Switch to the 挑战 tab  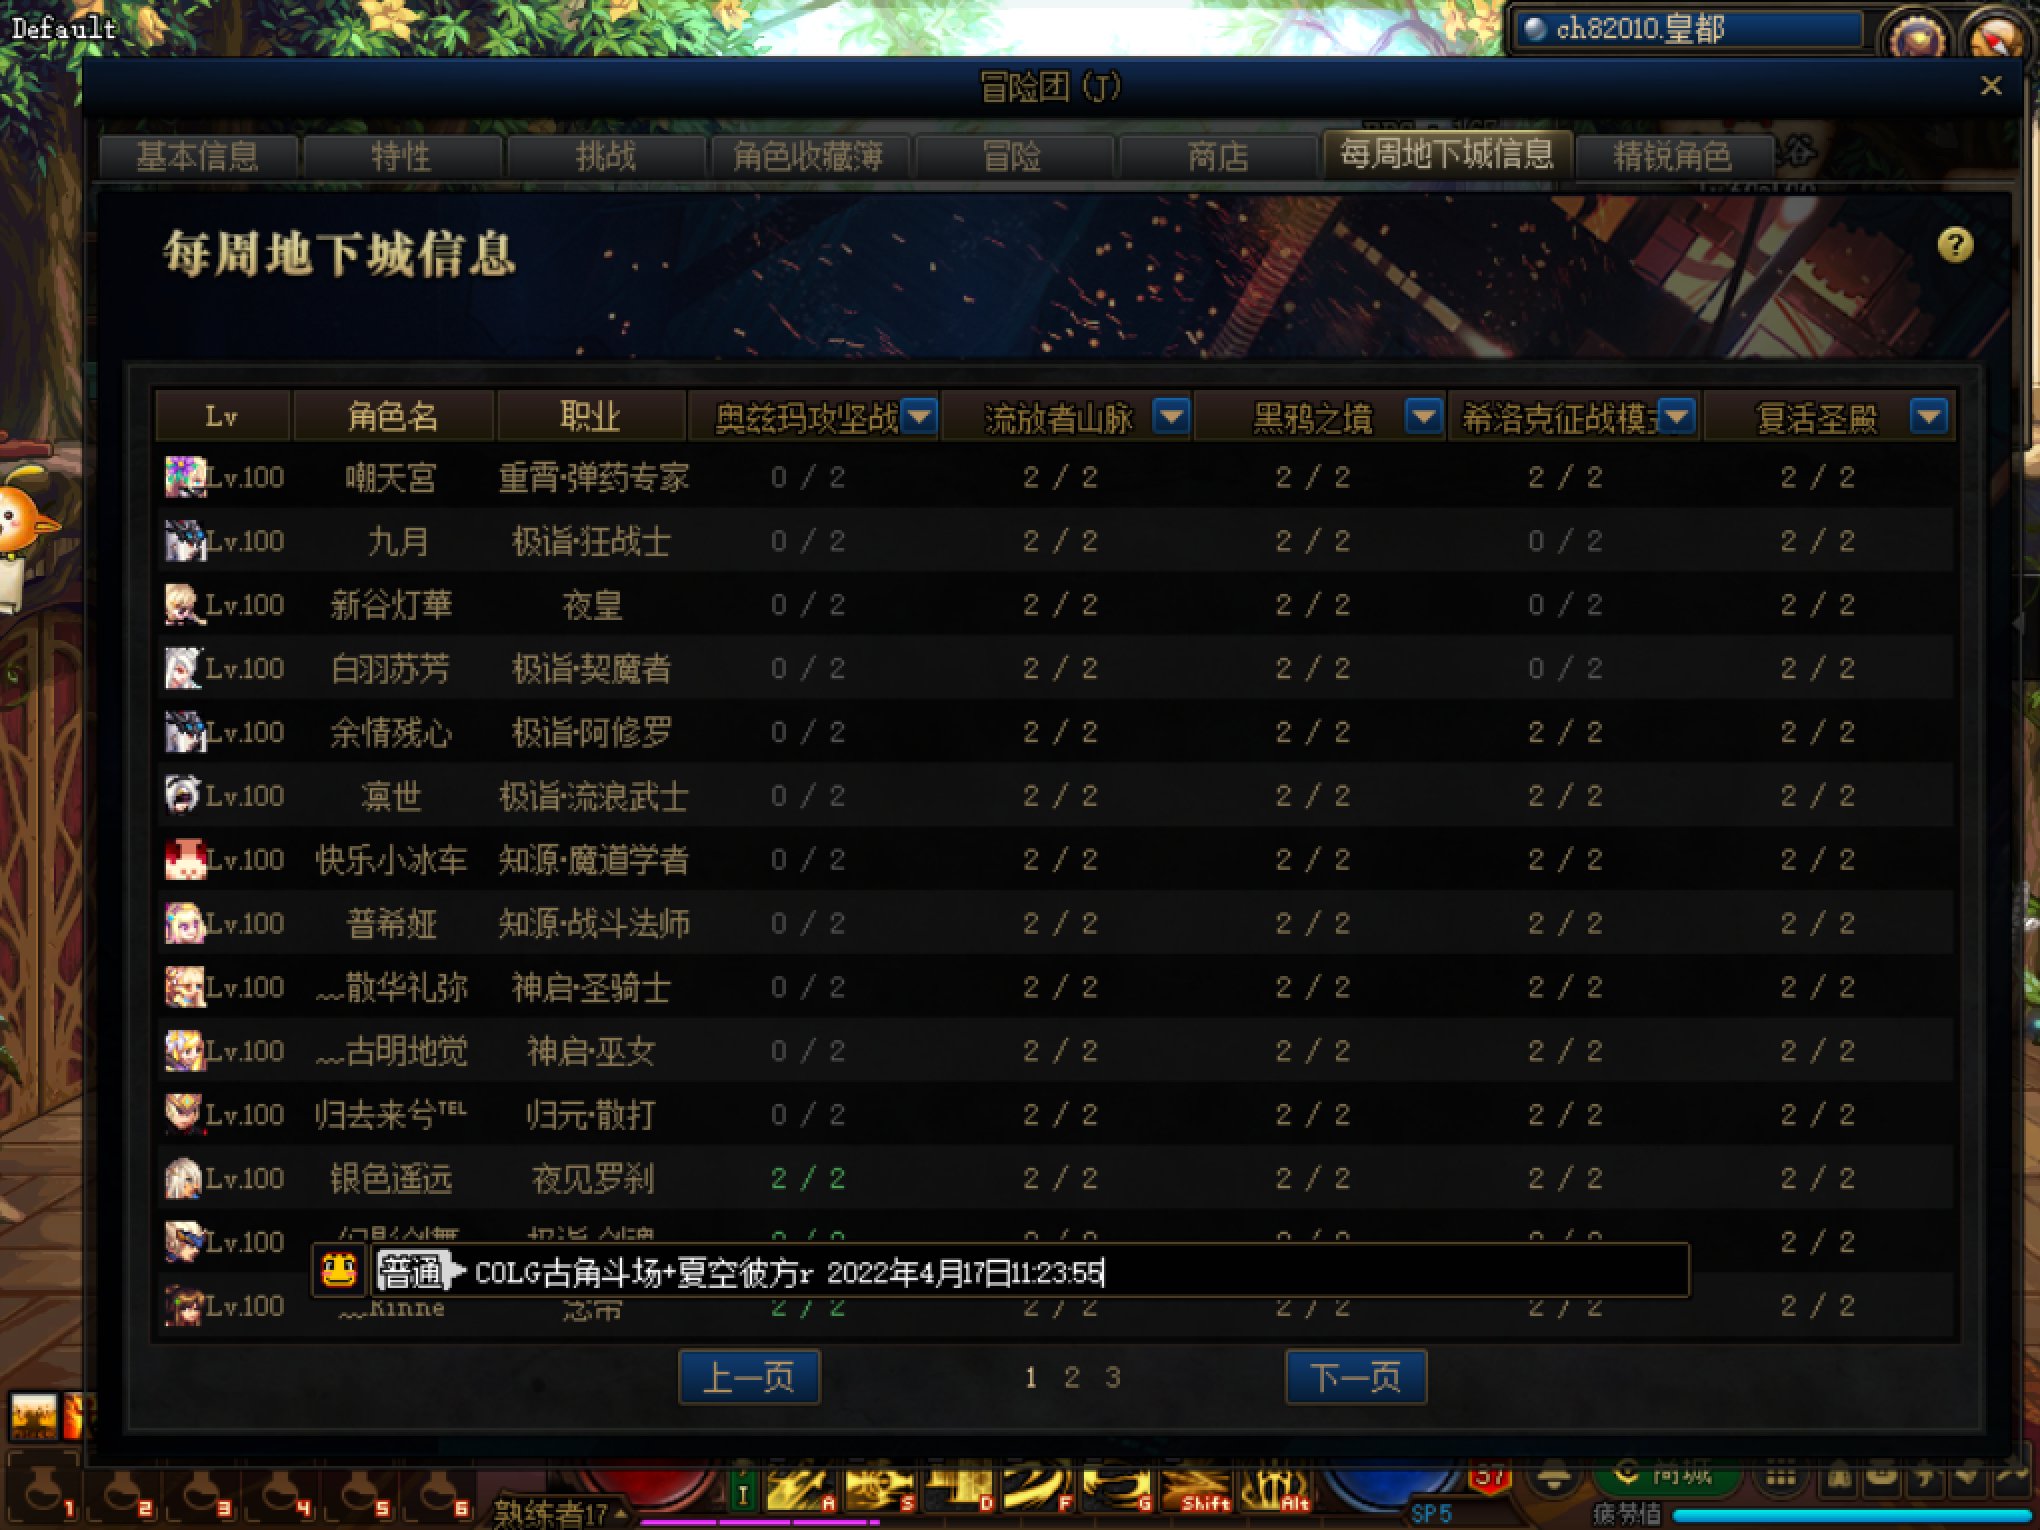pyautogui.click(x=606, y=157)
